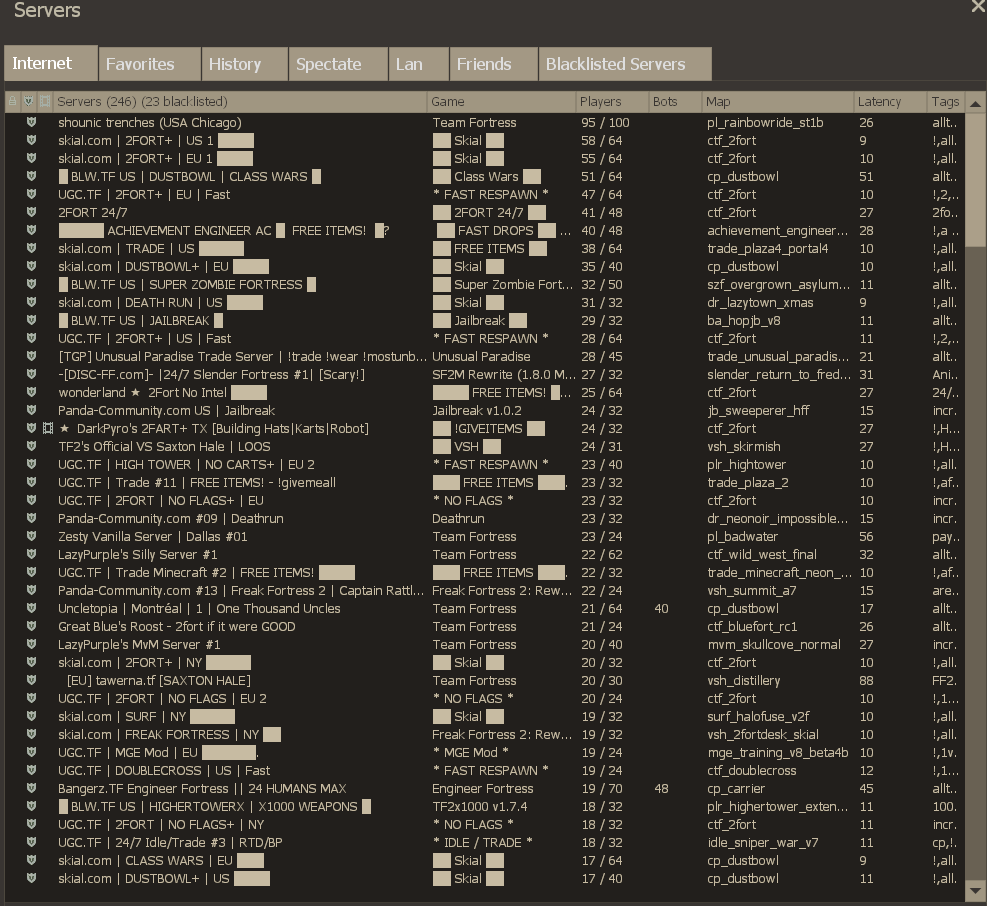Viewport: 987px width, 906px height.
Task: Select Panda-Community.com #09 Deathrun server
Action: [485, 518]
